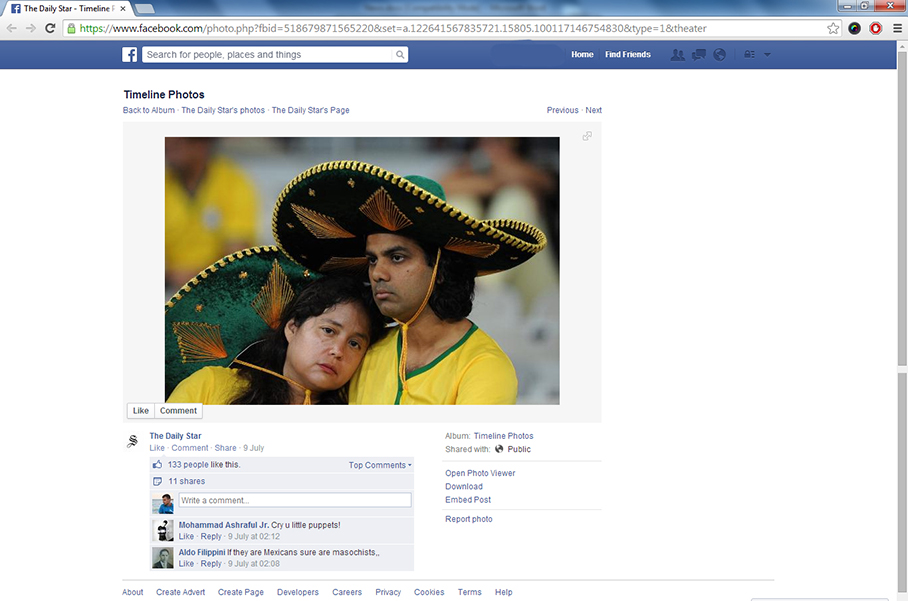Click the browser forward arrow

coord(31,28)
